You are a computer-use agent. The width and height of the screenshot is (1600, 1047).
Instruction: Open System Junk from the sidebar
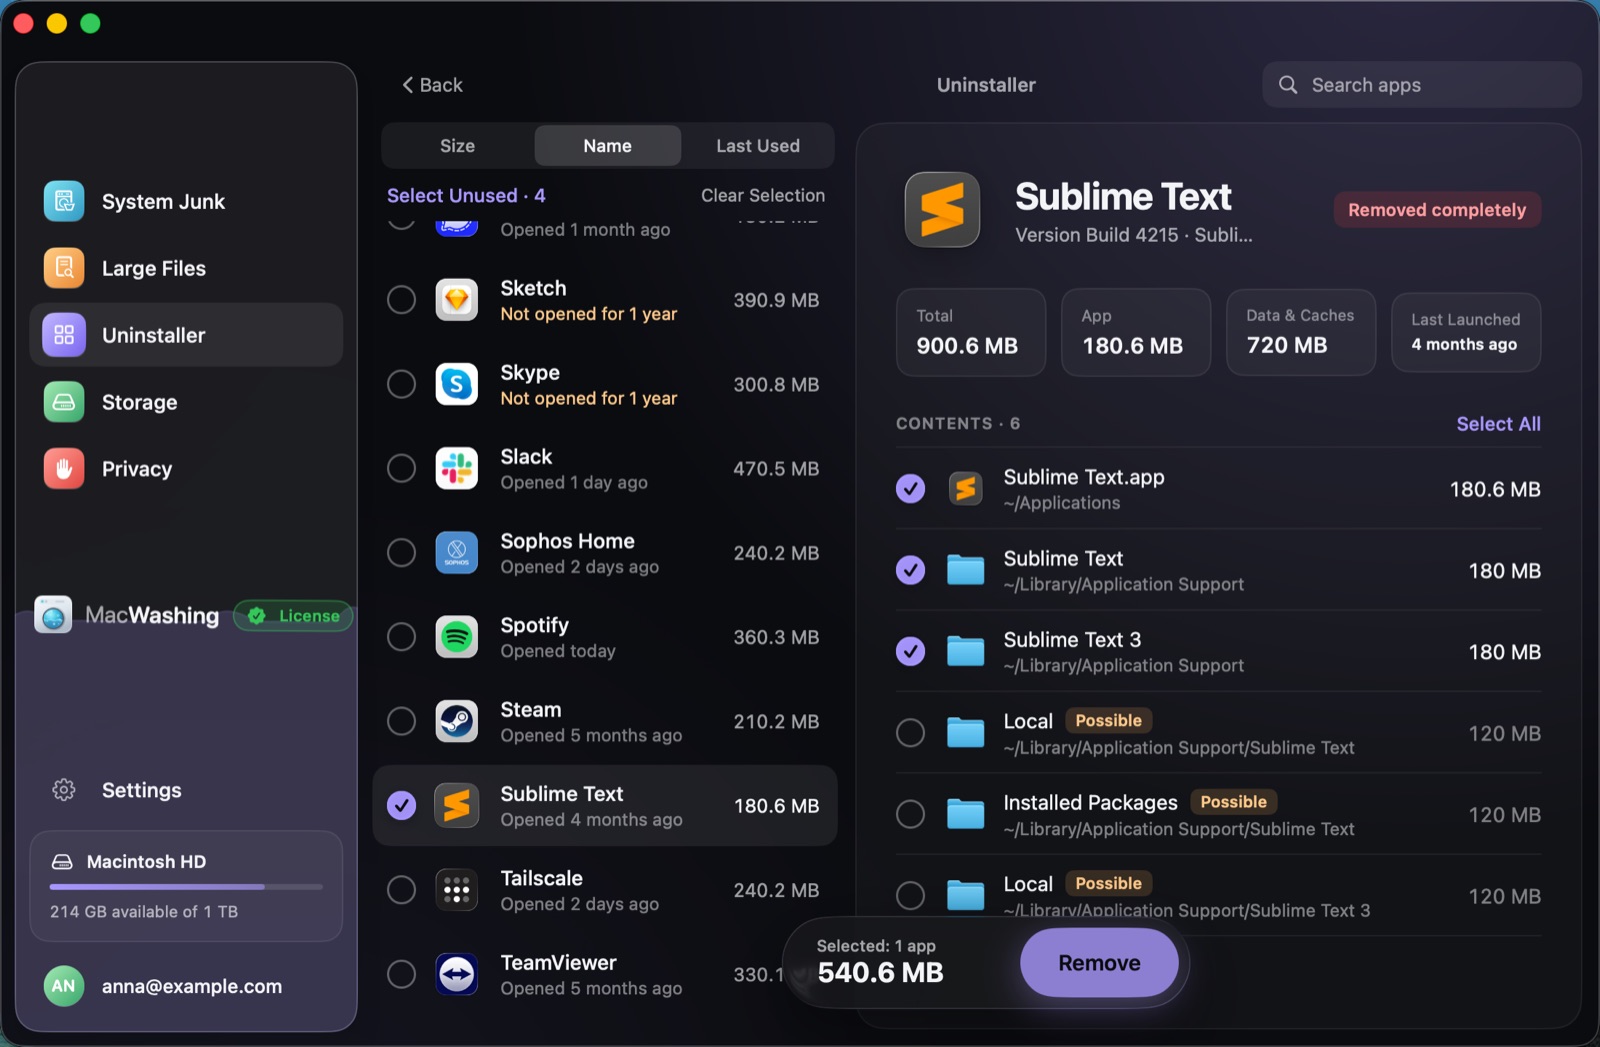pyautogui.click(x=186, y=201)
